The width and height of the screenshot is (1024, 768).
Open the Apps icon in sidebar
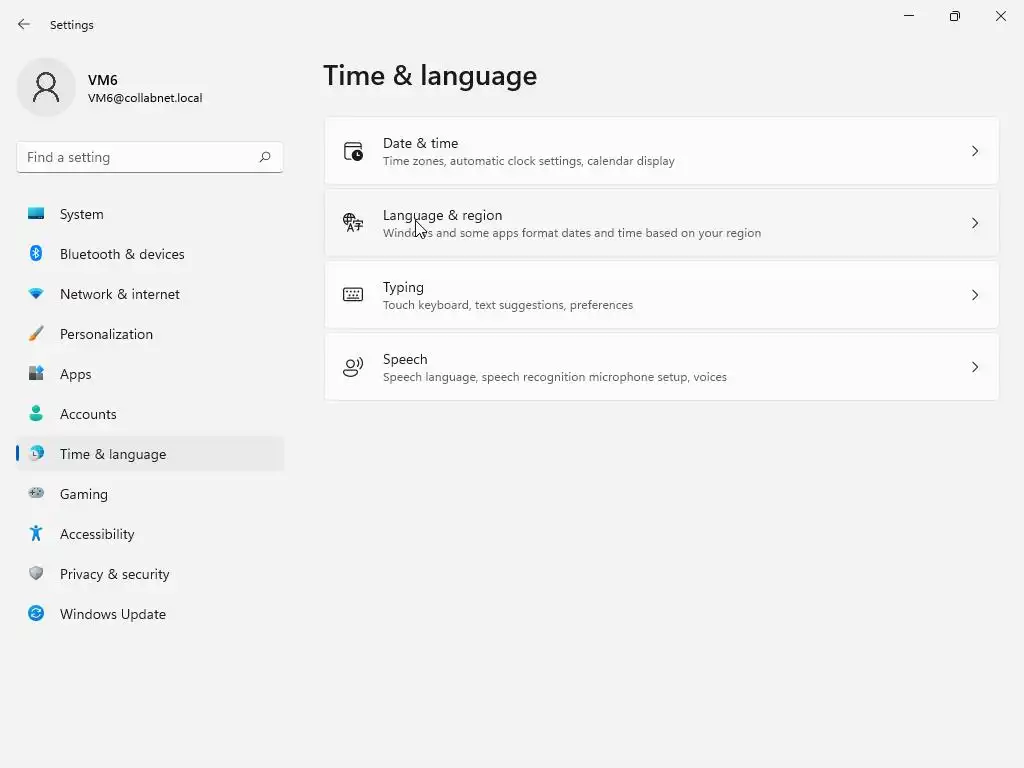[36, 374]
